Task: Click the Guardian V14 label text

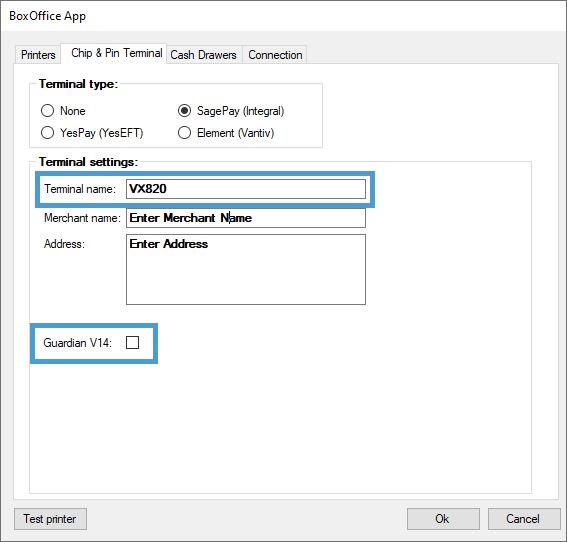Action: 77,342
